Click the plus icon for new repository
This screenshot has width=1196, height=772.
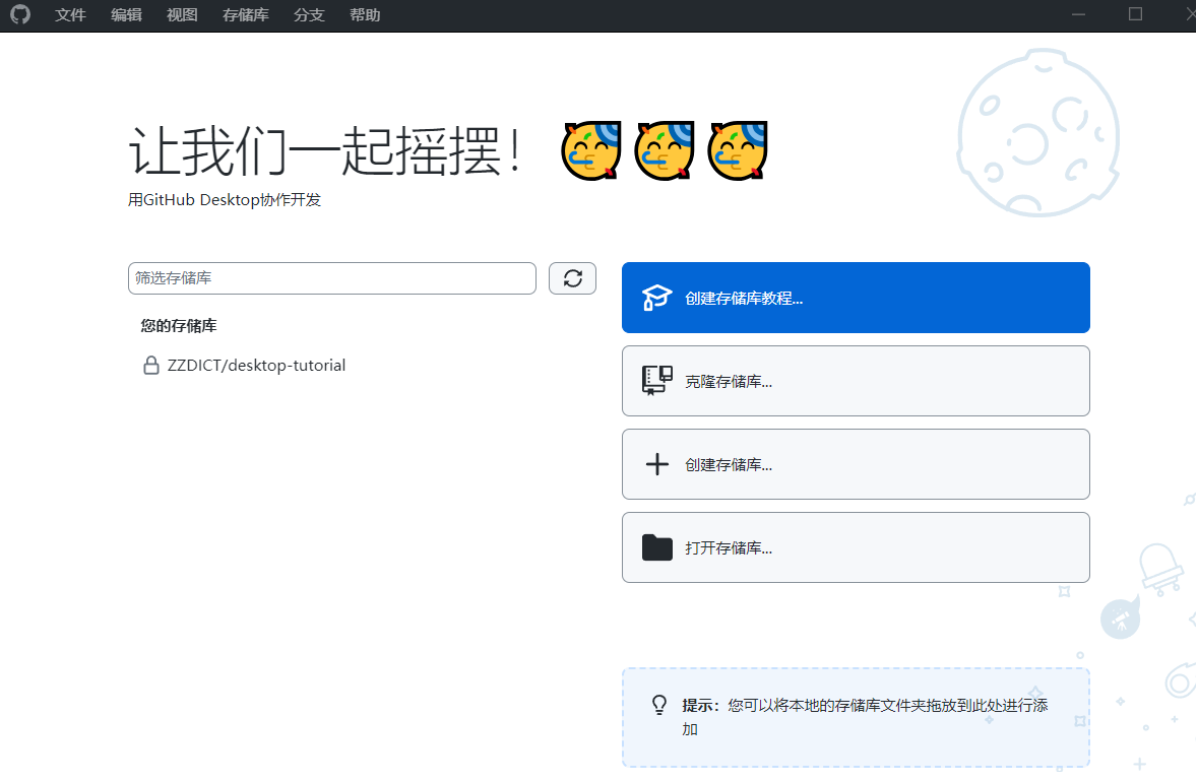[657, 464]
